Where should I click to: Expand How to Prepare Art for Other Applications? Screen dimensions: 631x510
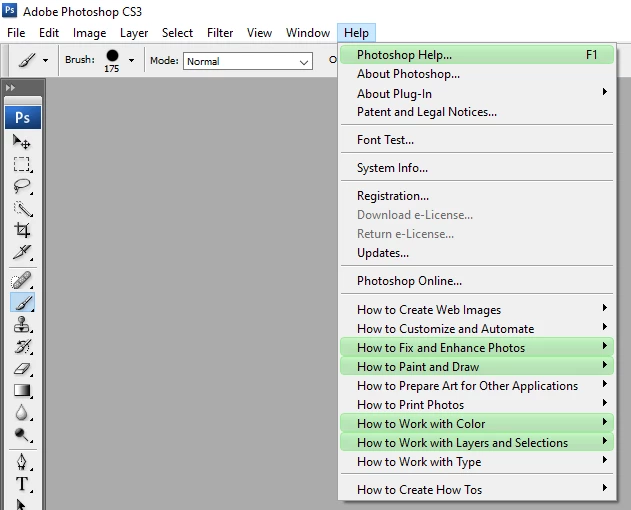(477, 386)
